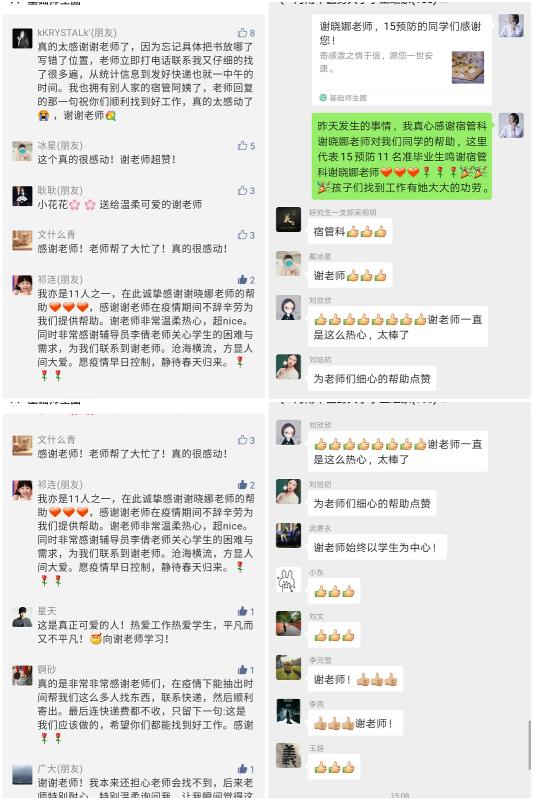Viewport: 533px width, 800px height.
Task: Toggle the like on 钢砂's comment
Action: click(242, 669)
